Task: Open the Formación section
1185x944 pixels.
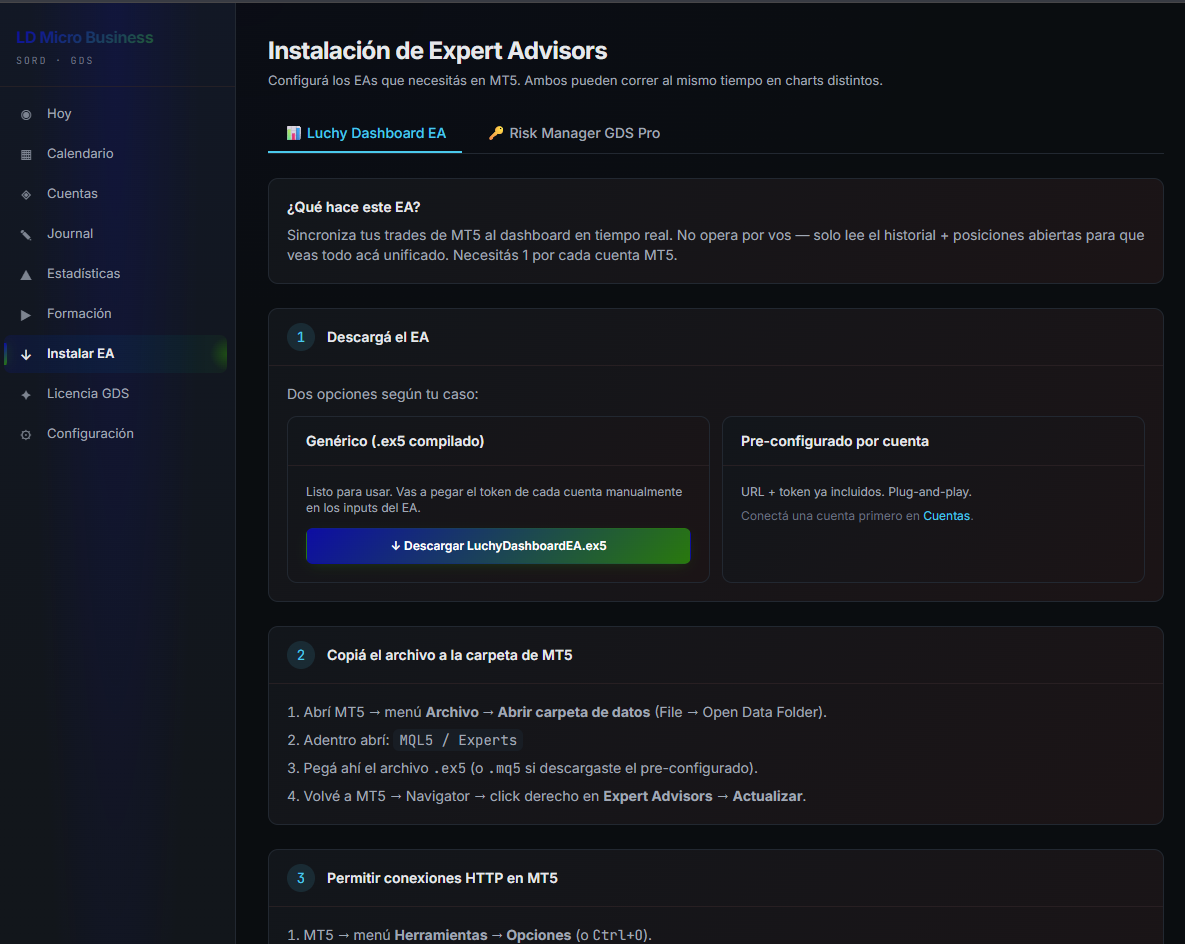Action: (116, 314)
